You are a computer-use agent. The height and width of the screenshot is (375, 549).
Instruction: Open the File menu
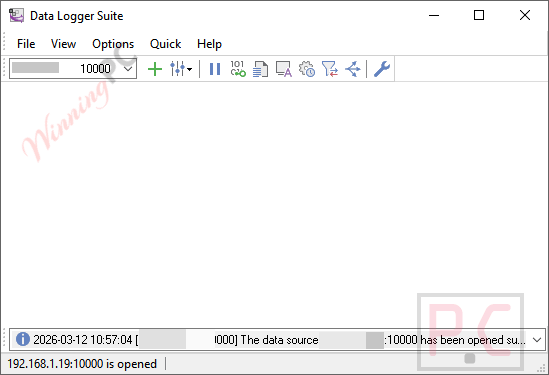[x=26, y=44]
